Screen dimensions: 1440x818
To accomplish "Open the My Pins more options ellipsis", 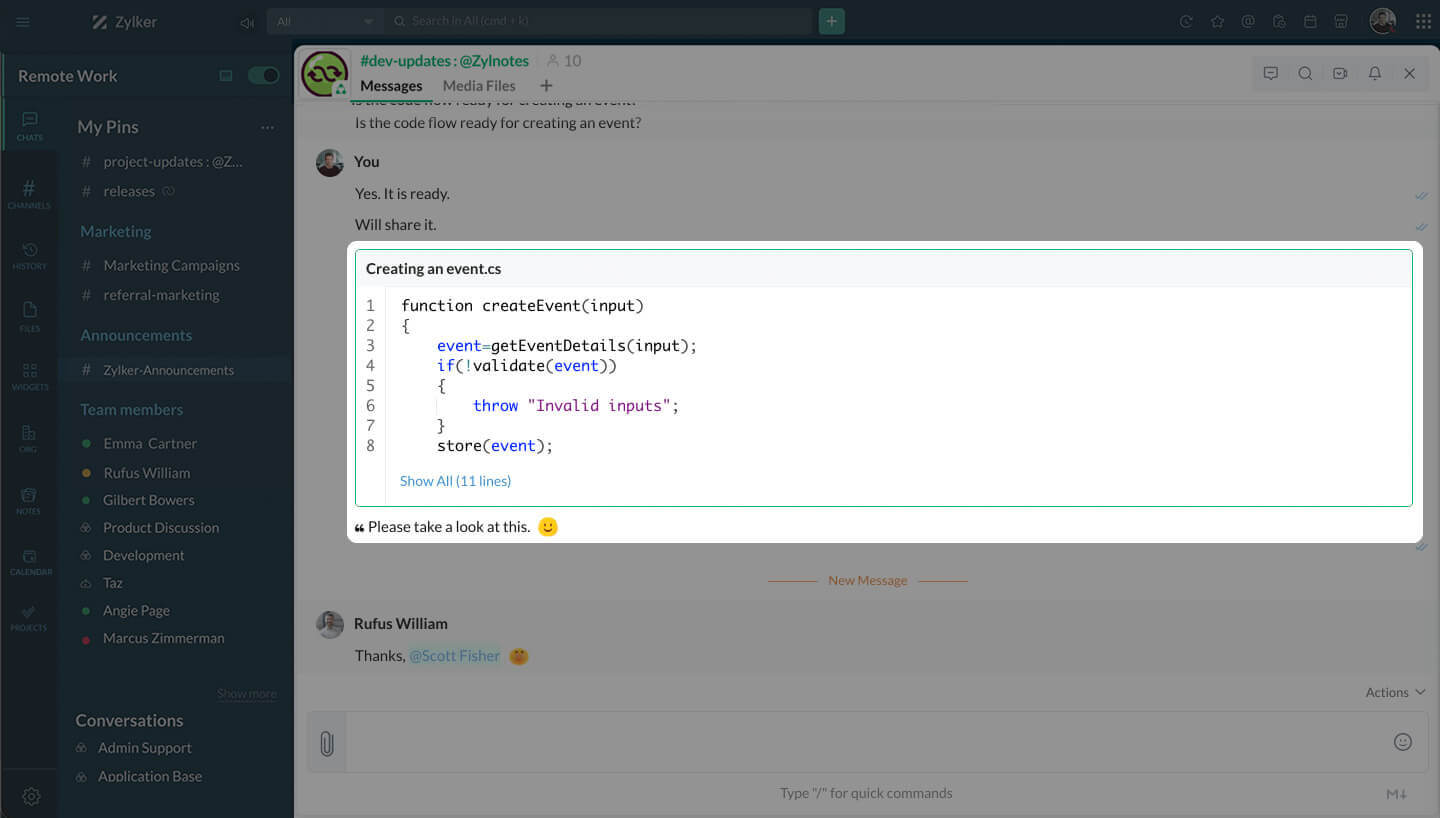I will coord(267,127).
